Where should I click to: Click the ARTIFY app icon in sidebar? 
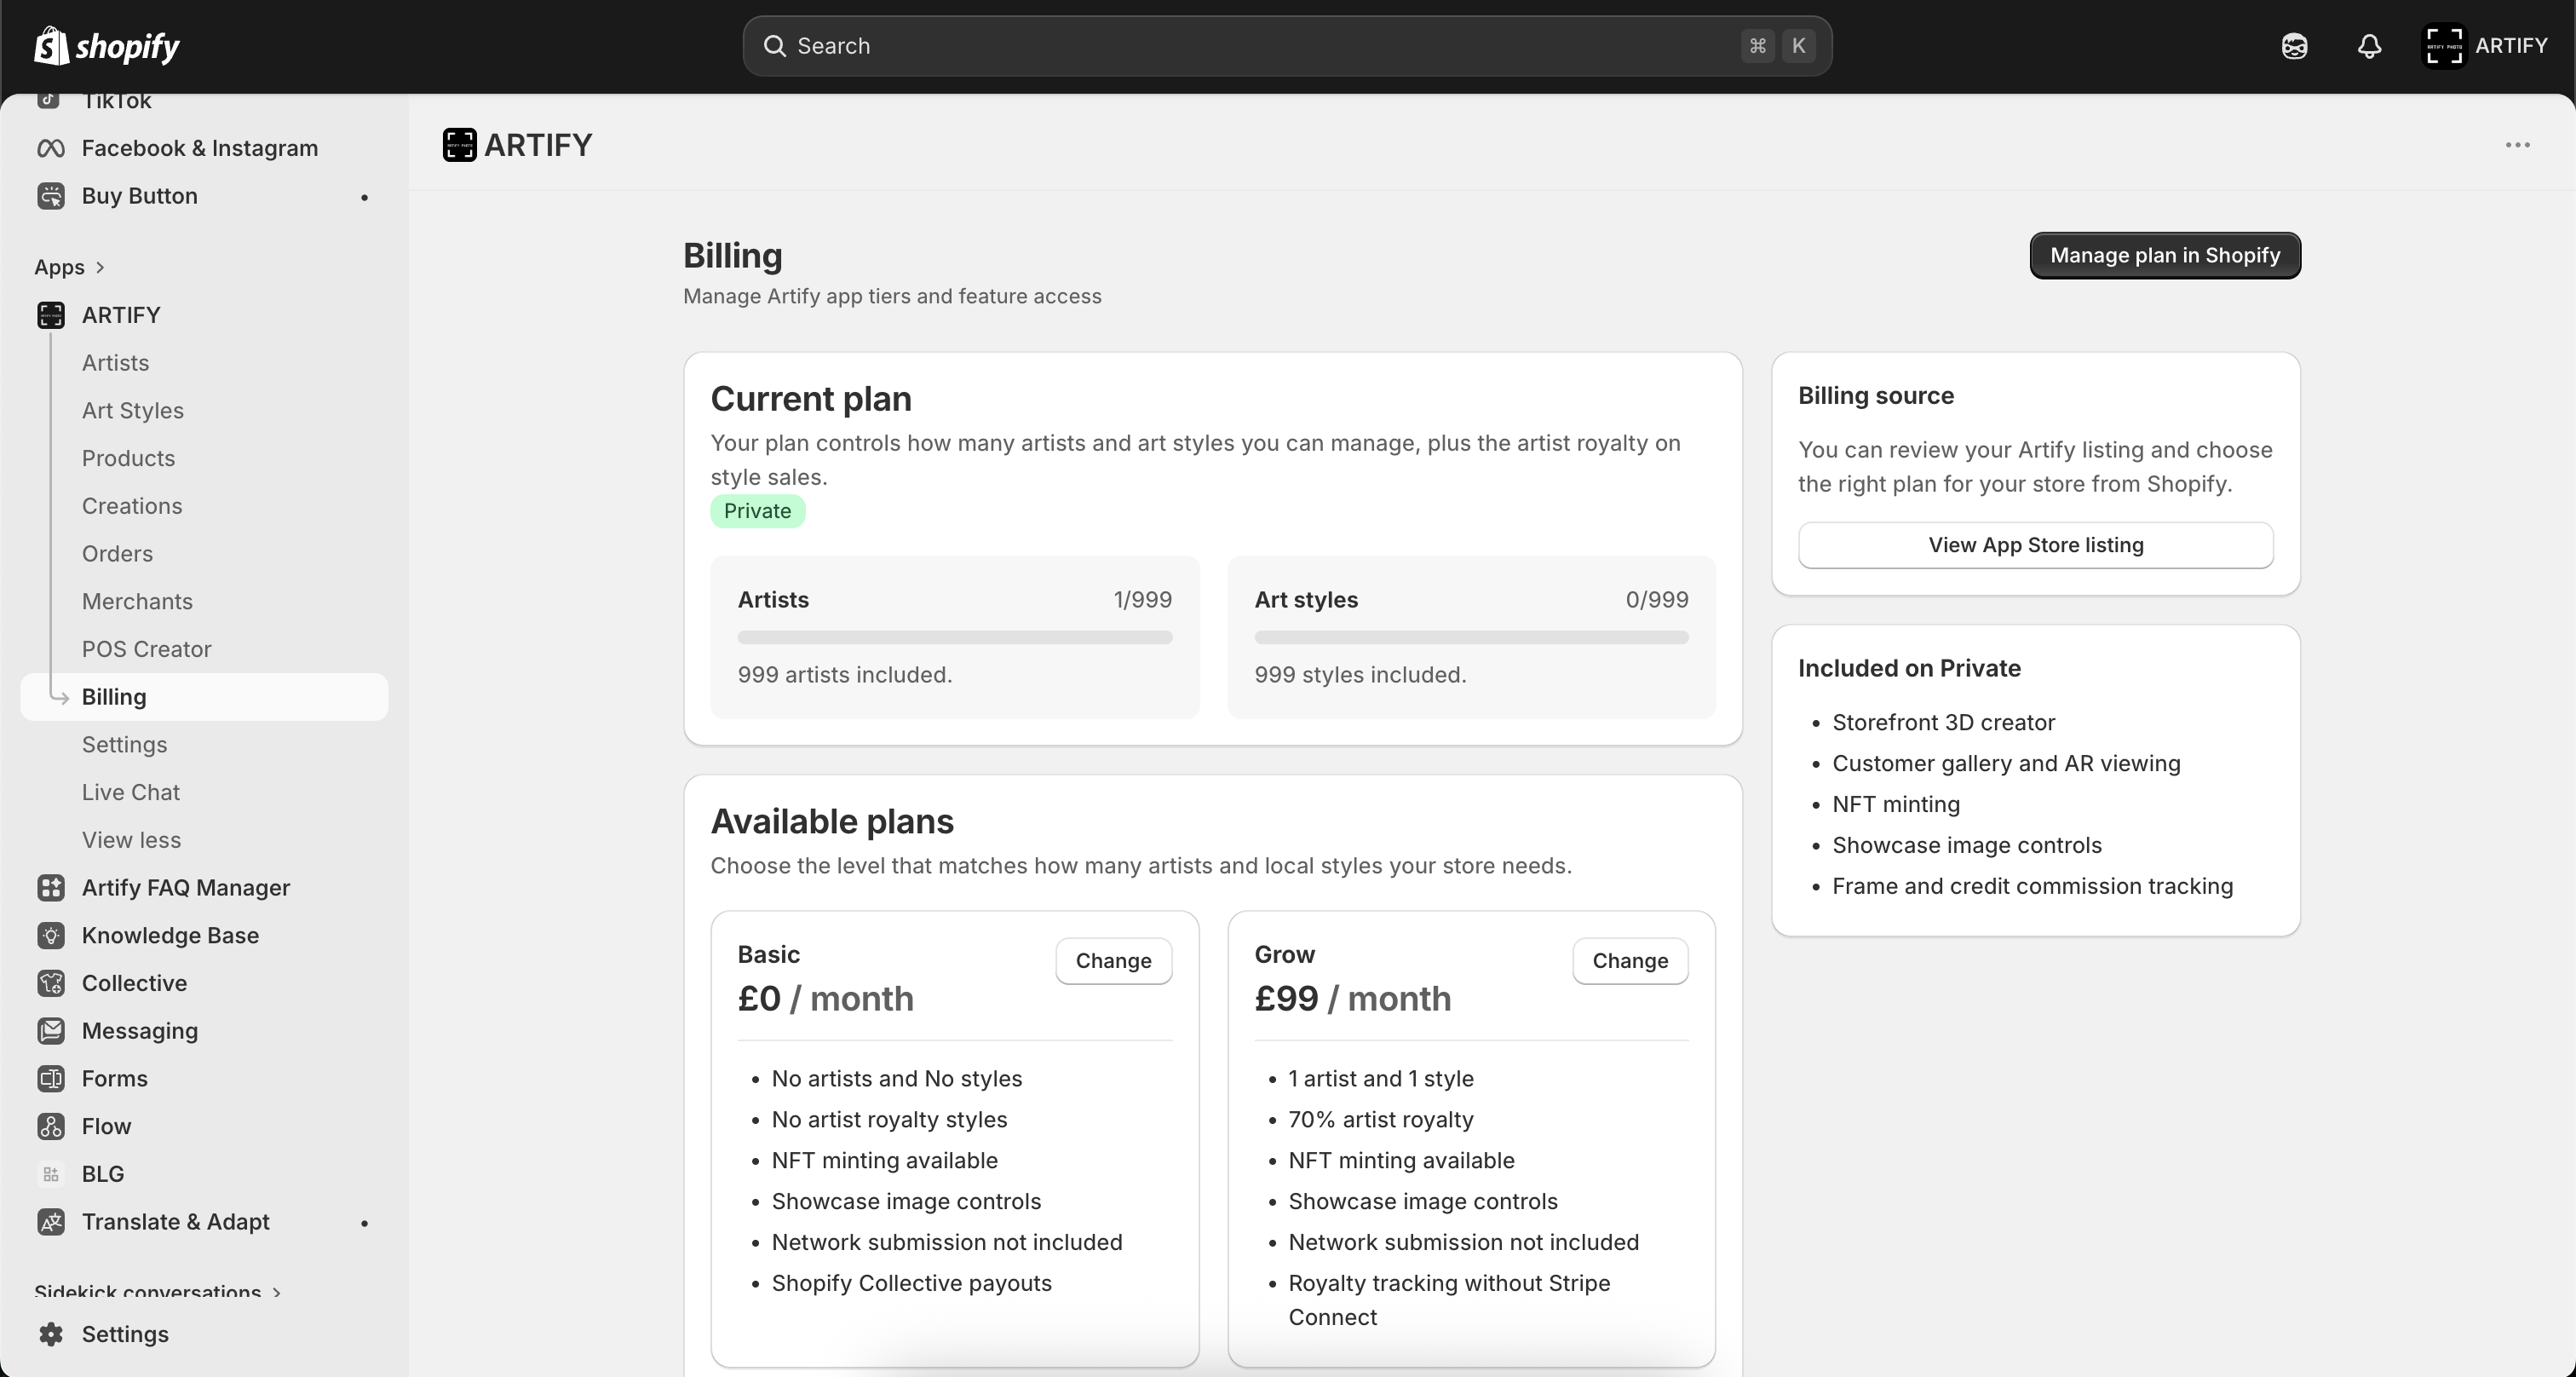(x=51, y=315)
